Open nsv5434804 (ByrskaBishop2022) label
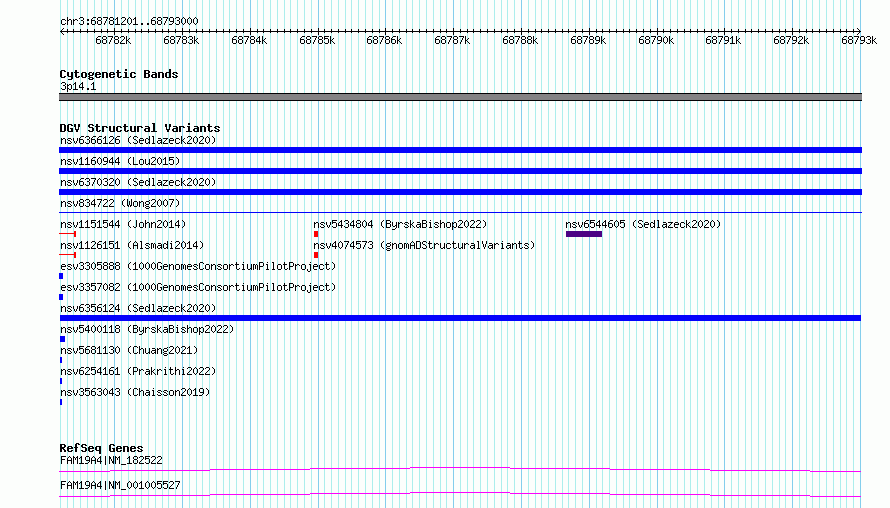Screen dimensions: 890x508 pos(400,224)
